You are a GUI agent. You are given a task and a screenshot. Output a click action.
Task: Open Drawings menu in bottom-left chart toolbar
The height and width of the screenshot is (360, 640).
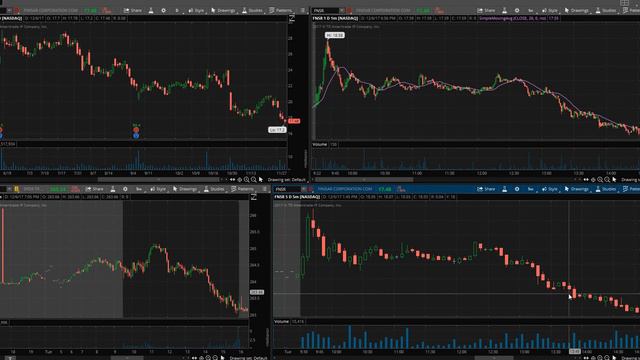click(x=184, y=189)
